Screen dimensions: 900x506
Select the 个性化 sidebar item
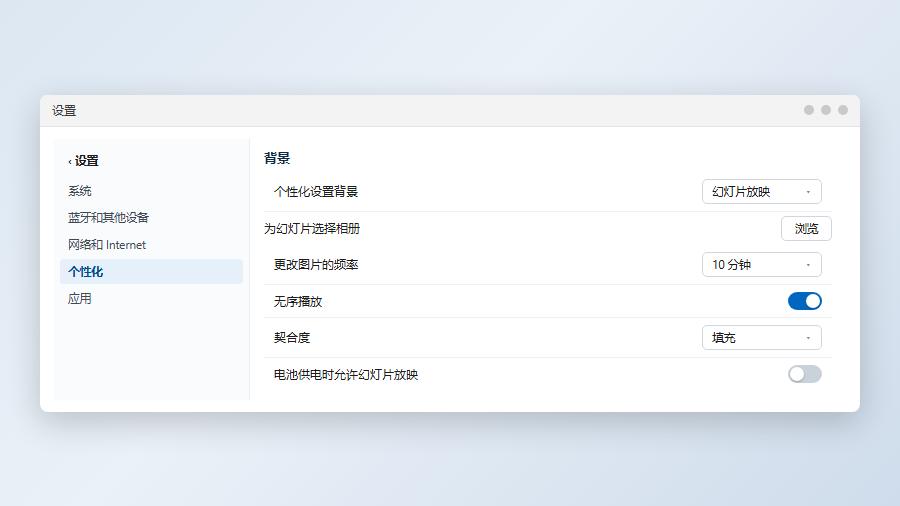152,271
